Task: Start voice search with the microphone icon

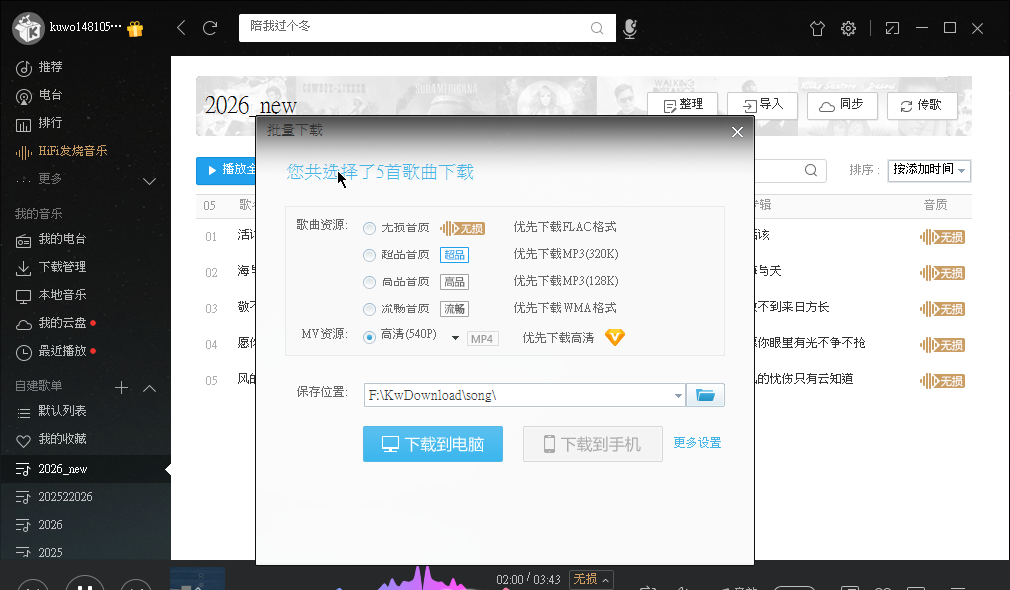Action: [630, 28]
